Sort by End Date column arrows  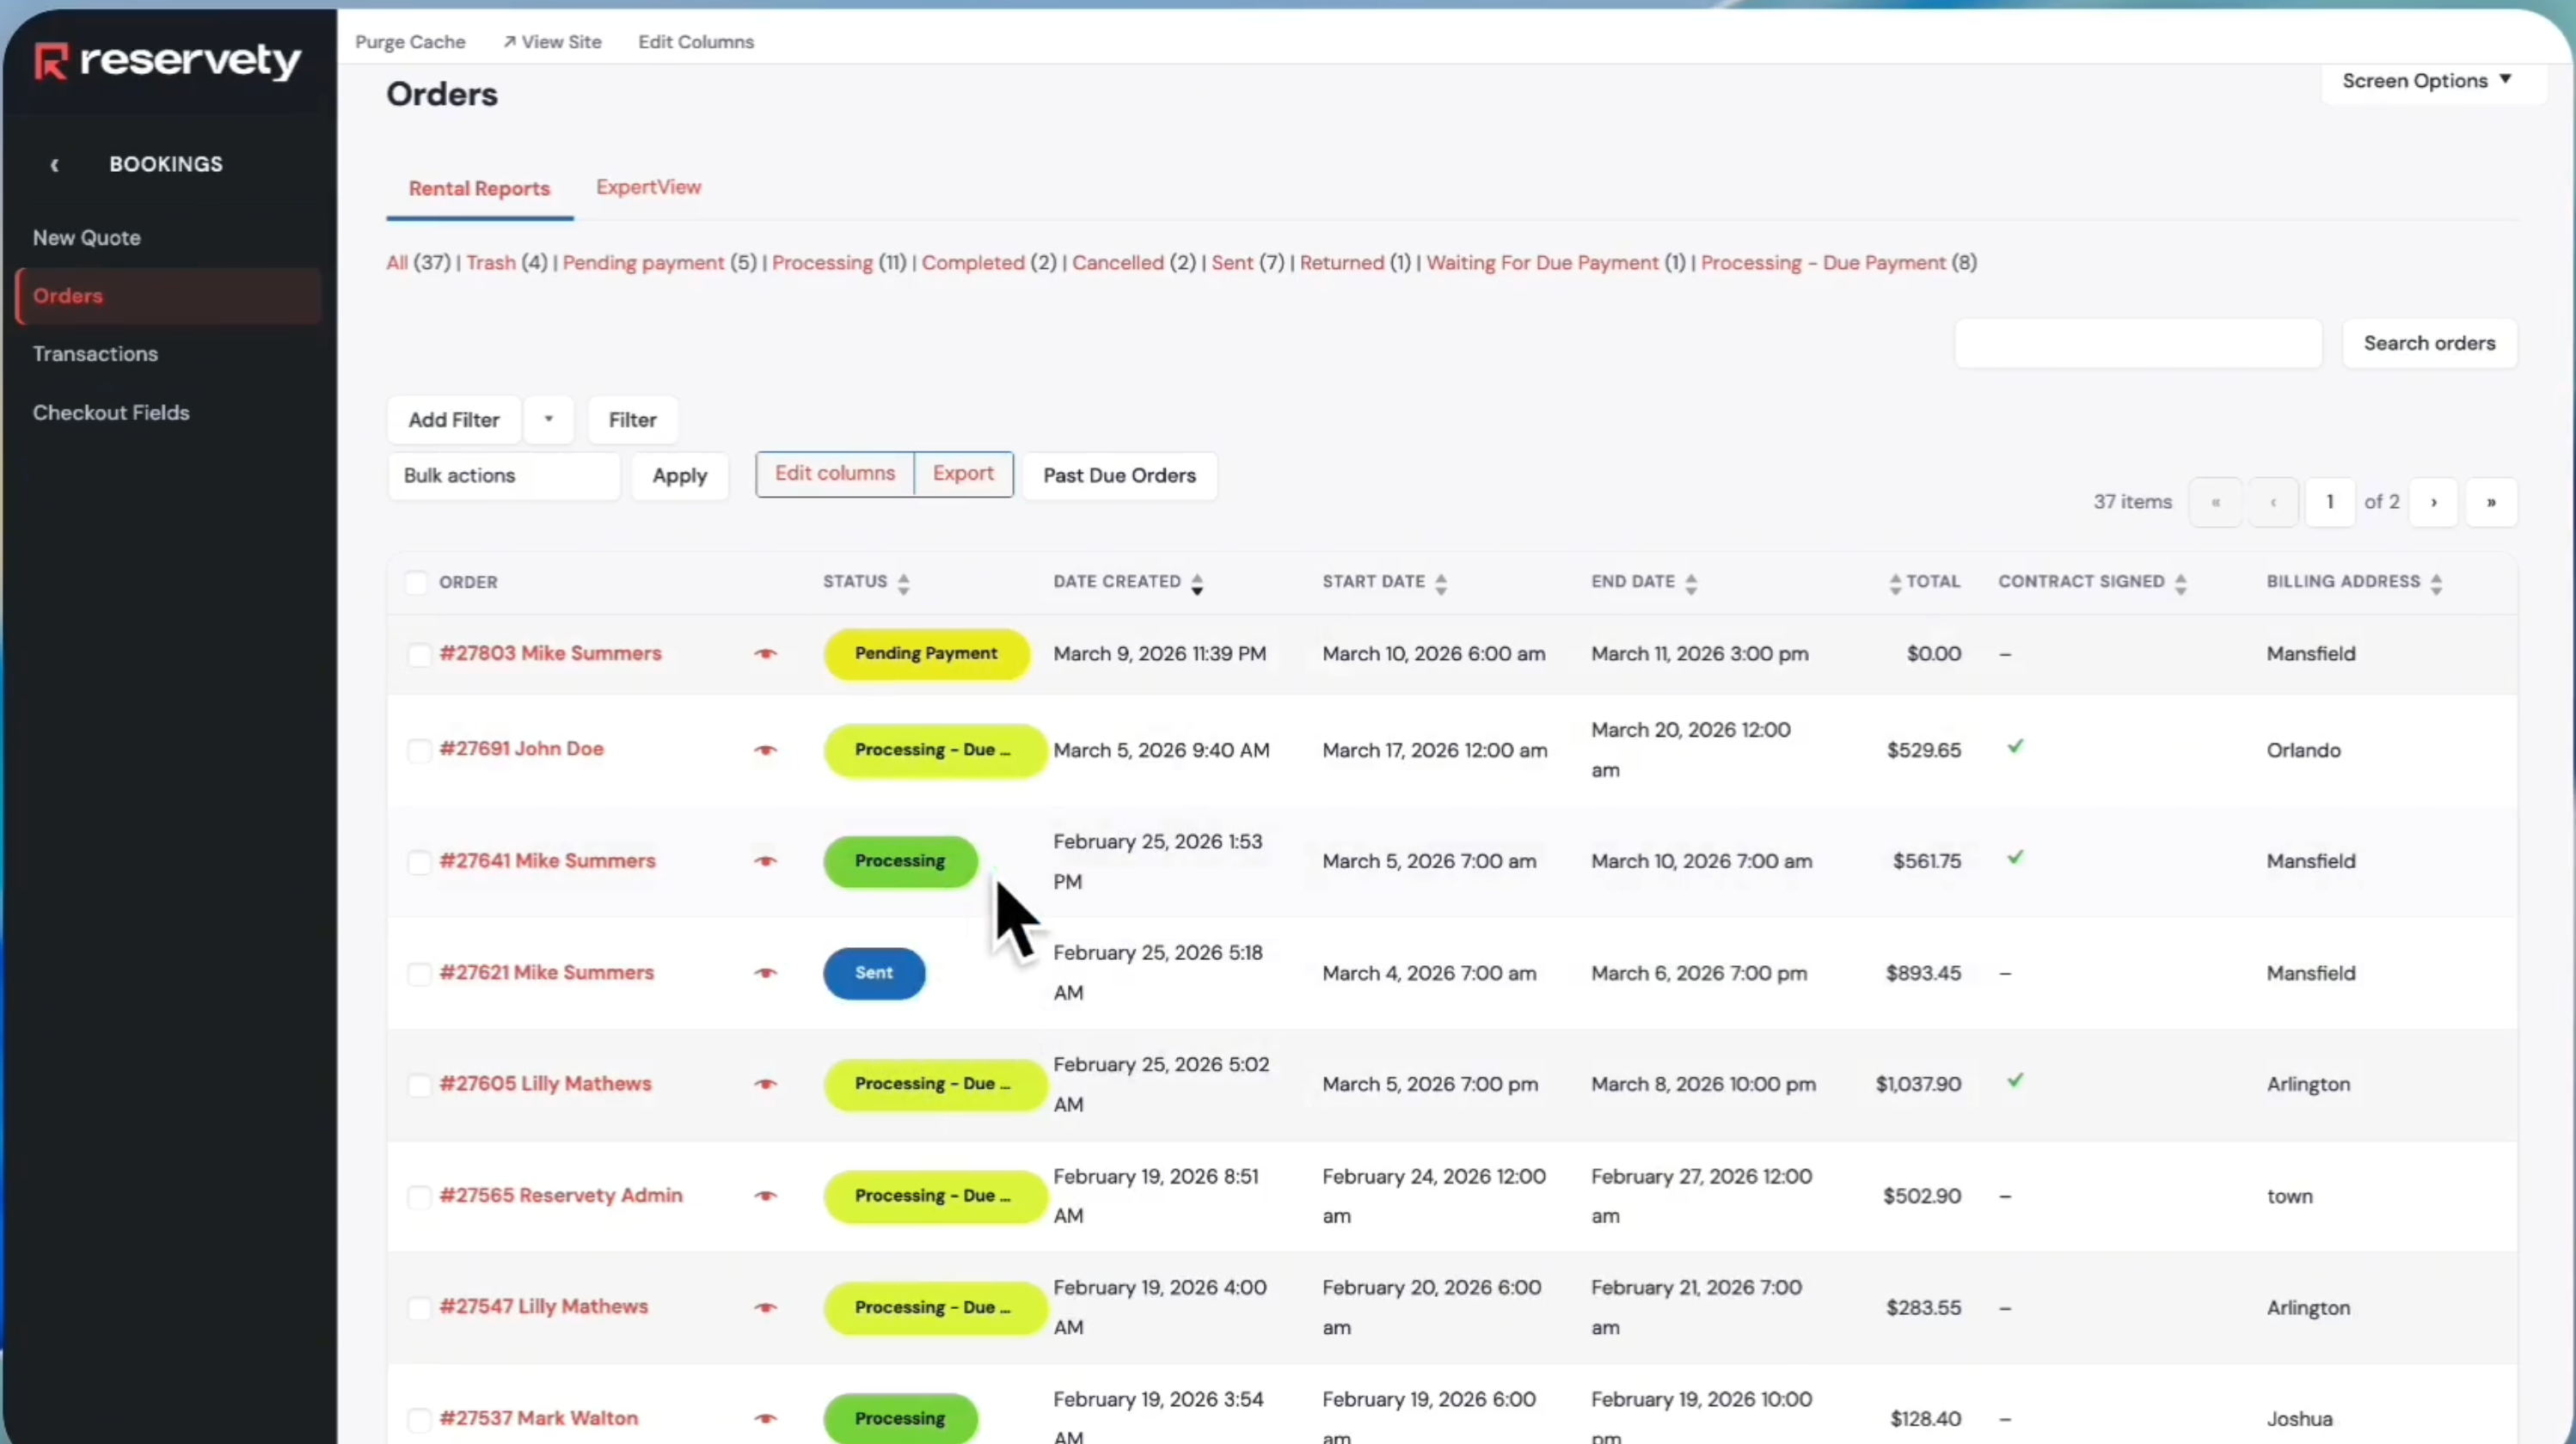click(1691, 584)
